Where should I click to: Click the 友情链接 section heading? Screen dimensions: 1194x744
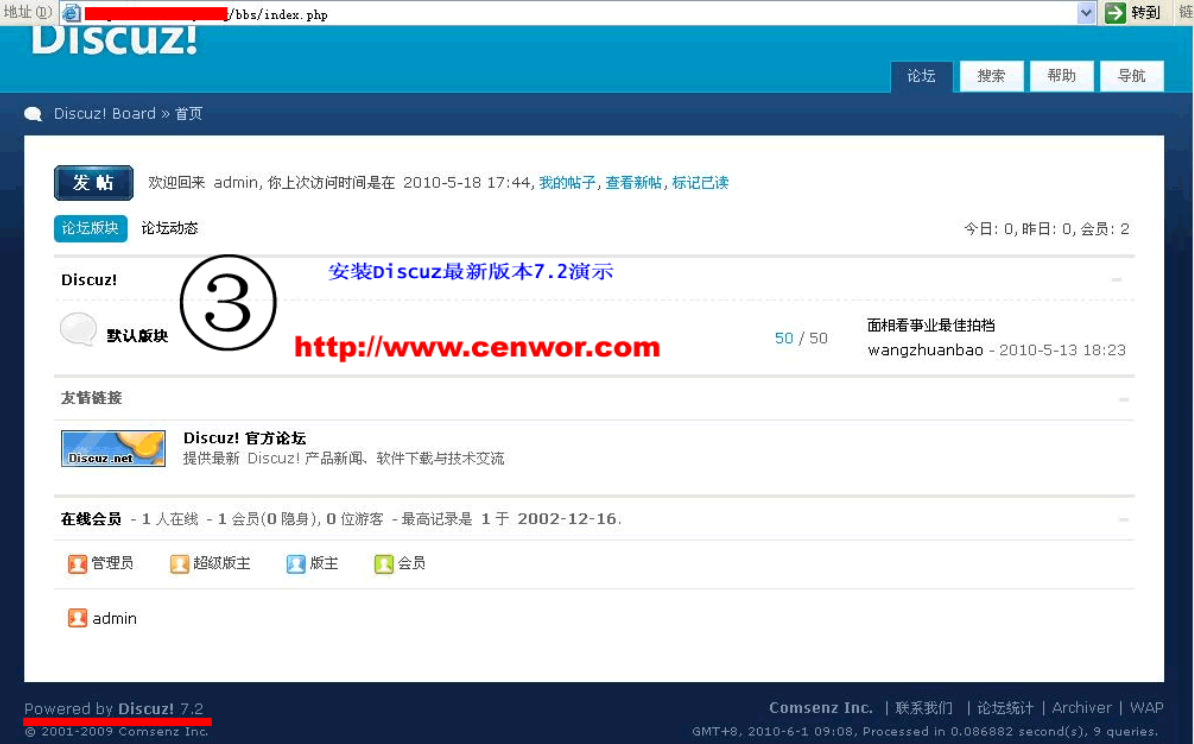click(x=91, y=398)
